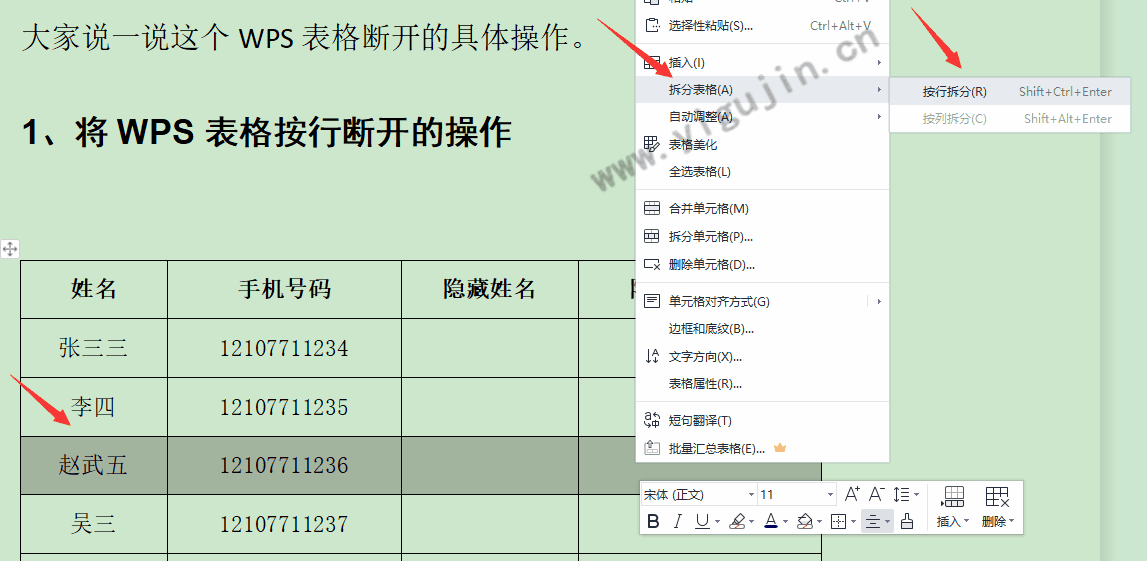Choose 表格属性(R)... menu entry
Screen dimensions: 1147x561
click(x=762, y=383)
